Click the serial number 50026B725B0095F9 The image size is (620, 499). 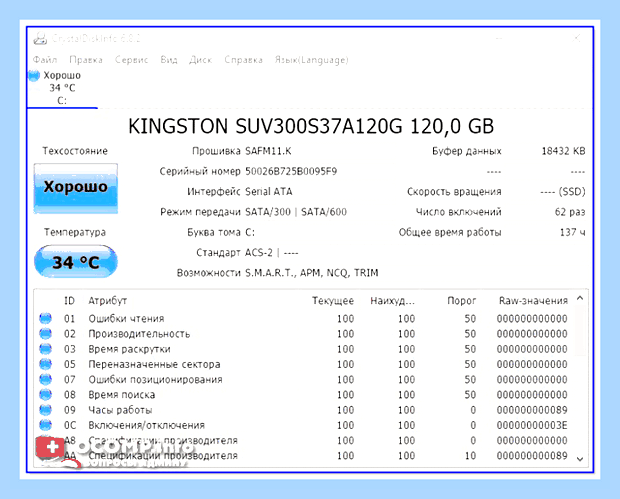click(x=291, y=172)
